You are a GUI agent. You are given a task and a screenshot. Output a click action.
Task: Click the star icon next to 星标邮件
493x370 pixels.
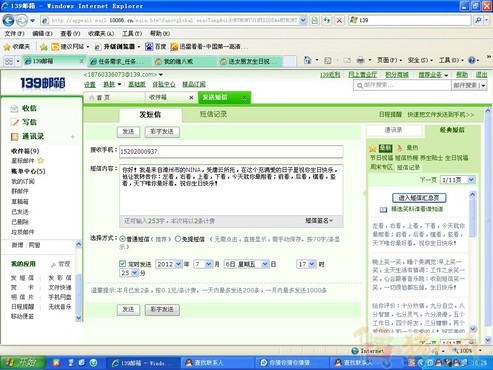pyautogui.click(x=41, y=161)
